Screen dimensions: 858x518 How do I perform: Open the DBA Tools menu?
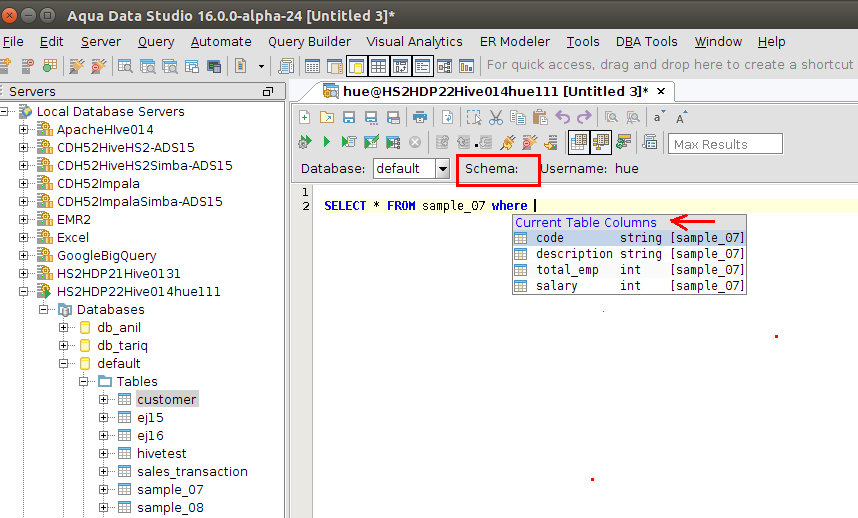pyautogui.click(x=646, y=42)
